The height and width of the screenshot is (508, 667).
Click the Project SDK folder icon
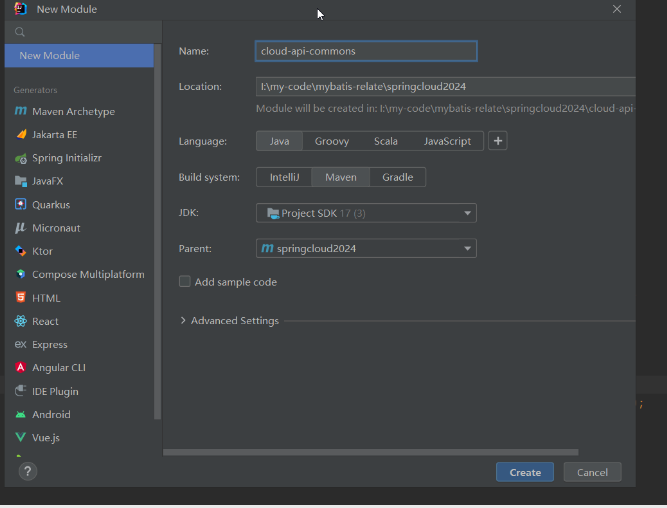[273, 213]
